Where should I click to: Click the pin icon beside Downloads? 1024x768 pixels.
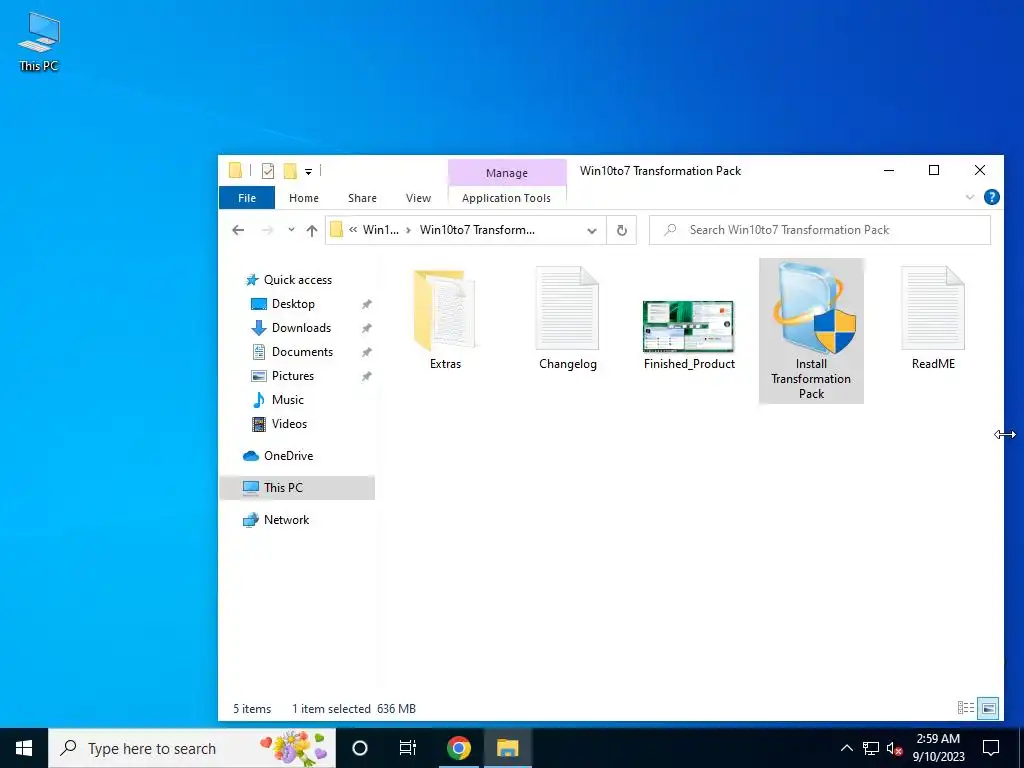[x=366, y=328]
